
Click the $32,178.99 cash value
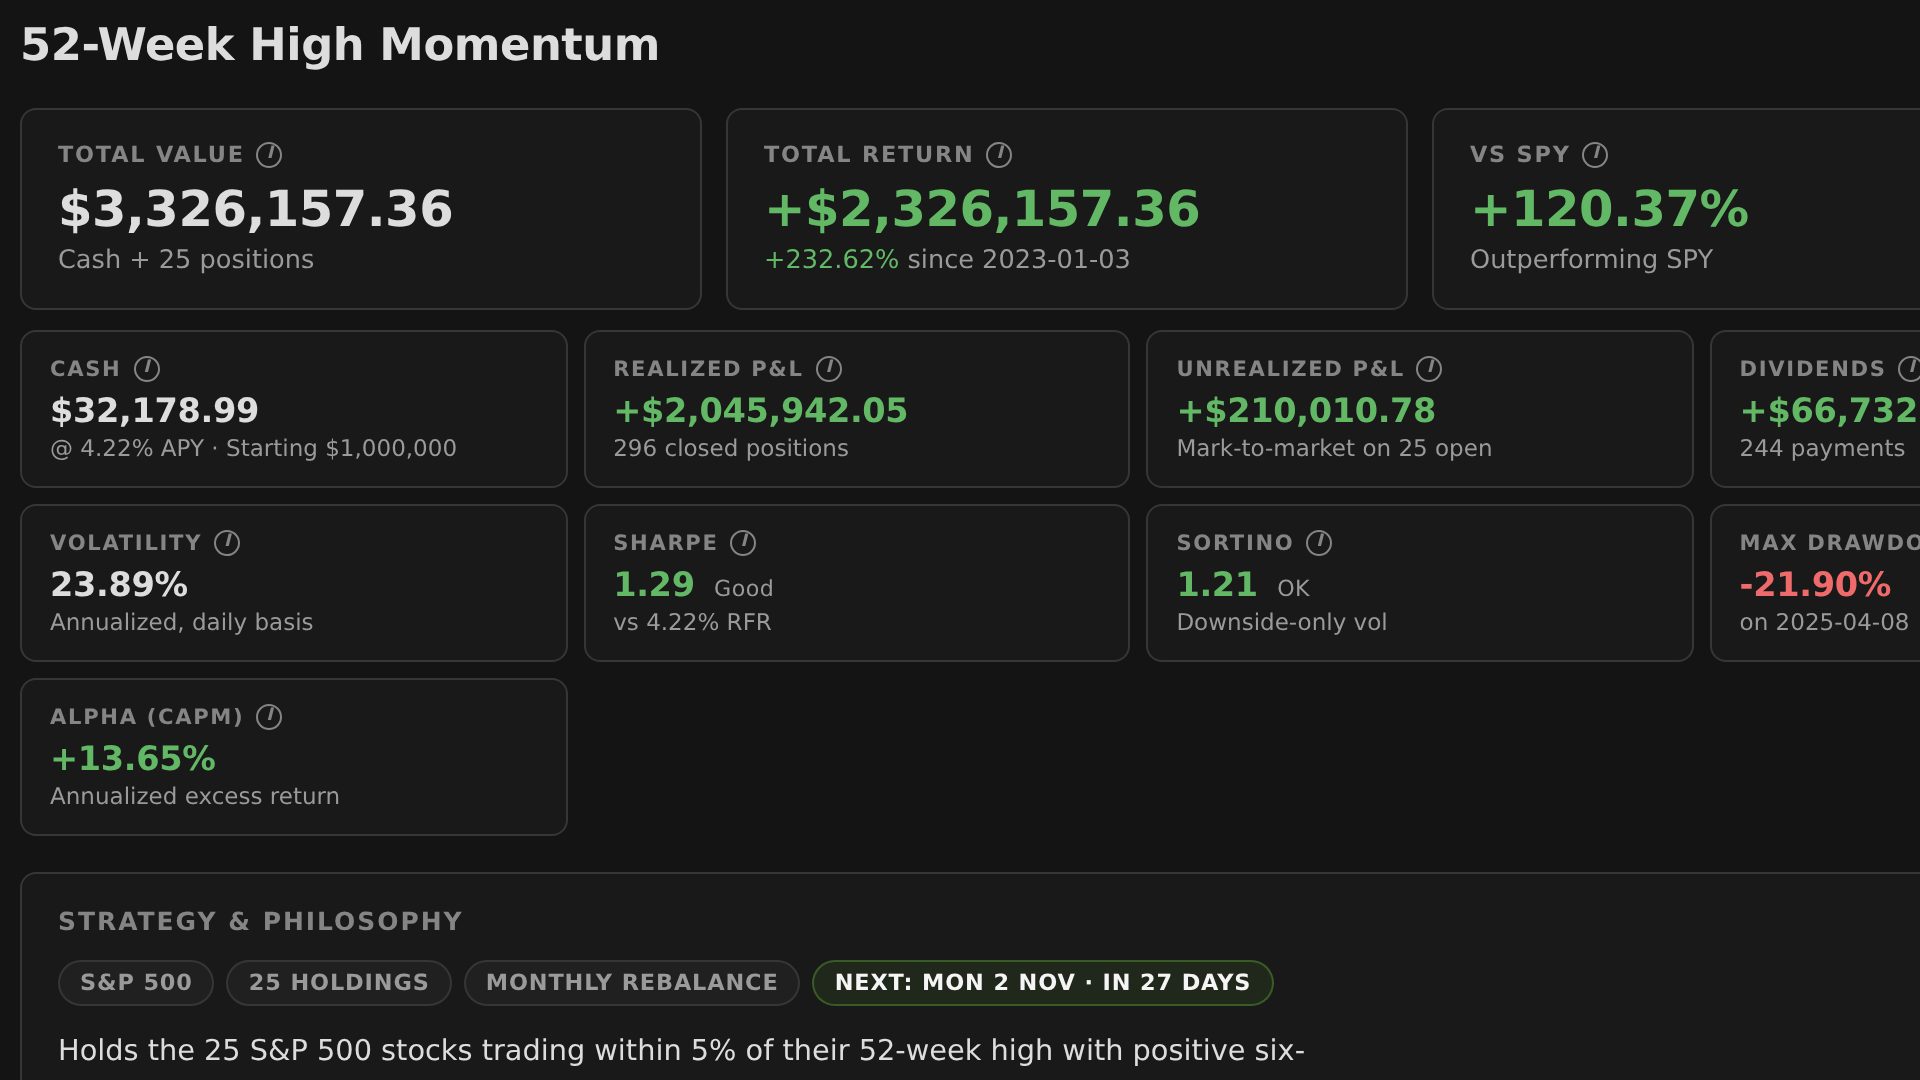[x=154, y=411]
